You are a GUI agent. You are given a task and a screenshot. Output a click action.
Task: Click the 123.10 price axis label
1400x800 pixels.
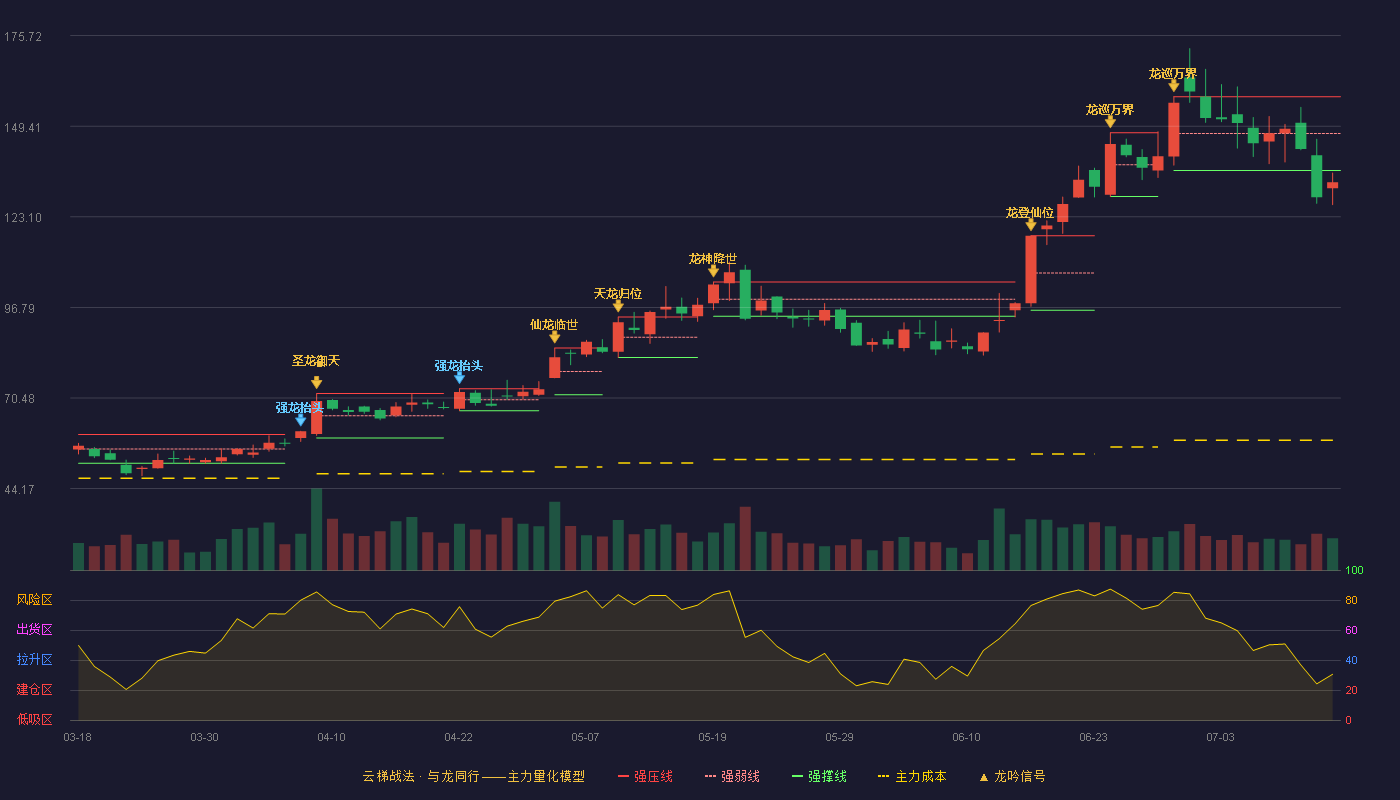23,217
